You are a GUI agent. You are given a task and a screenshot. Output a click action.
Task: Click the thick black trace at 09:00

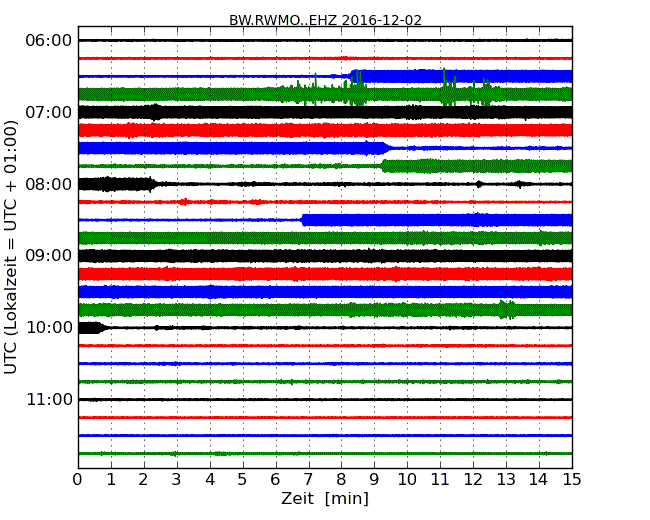pyautogui.click(x=325, y=256)
